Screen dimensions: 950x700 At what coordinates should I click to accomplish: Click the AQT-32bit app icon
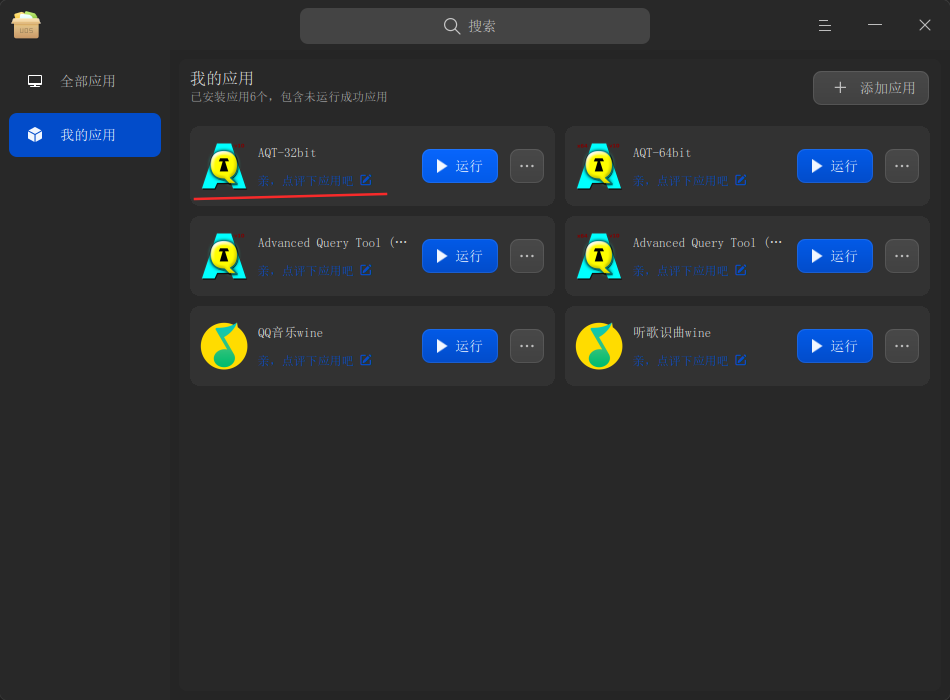pyautogui.click(x=224, y=166)
